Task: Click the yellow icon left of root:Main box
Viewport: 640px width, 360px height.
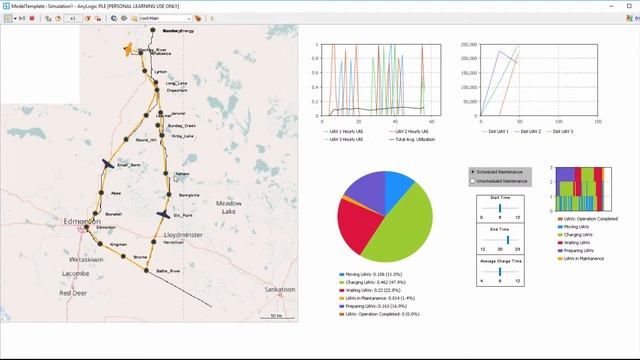Action: tap(134, 18)
